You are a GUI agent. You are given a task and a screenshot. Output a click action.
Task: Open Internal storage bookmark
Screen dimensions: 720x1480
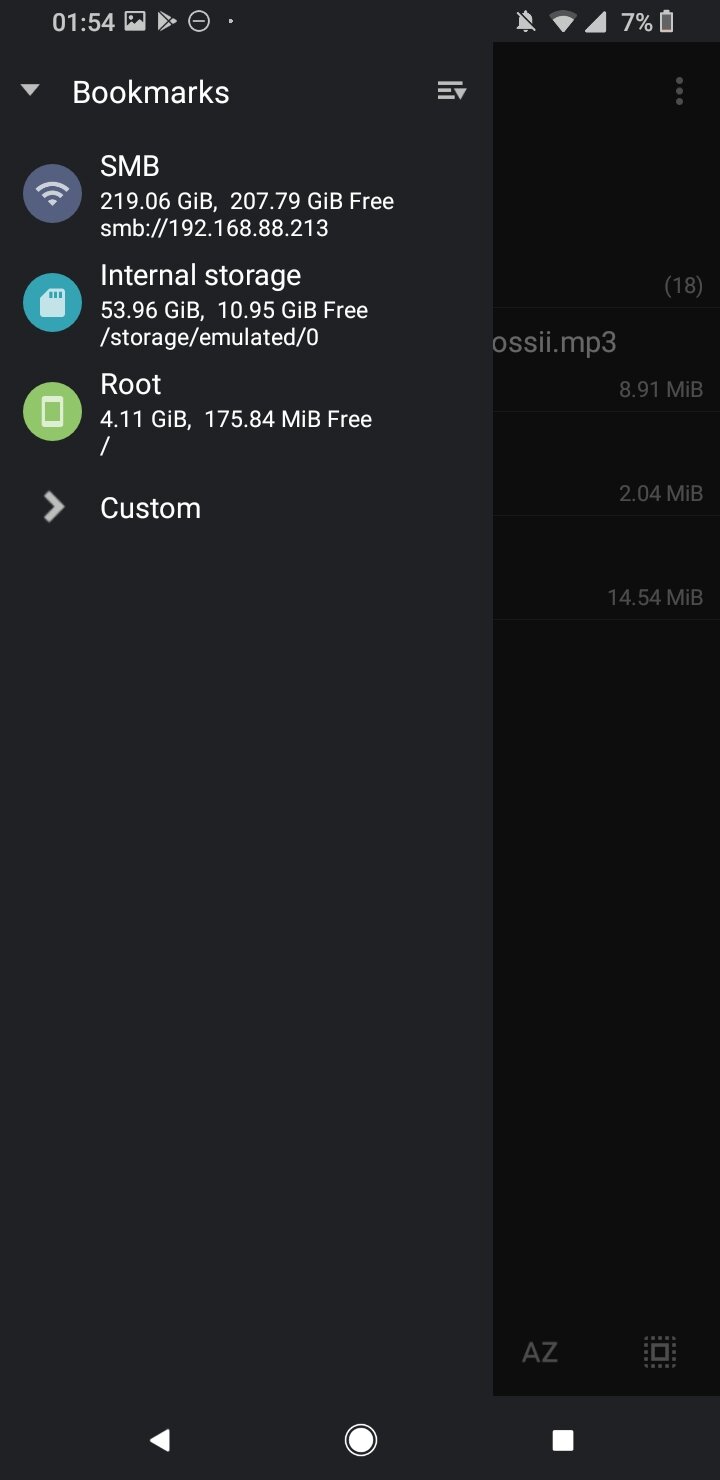(247, 305)
